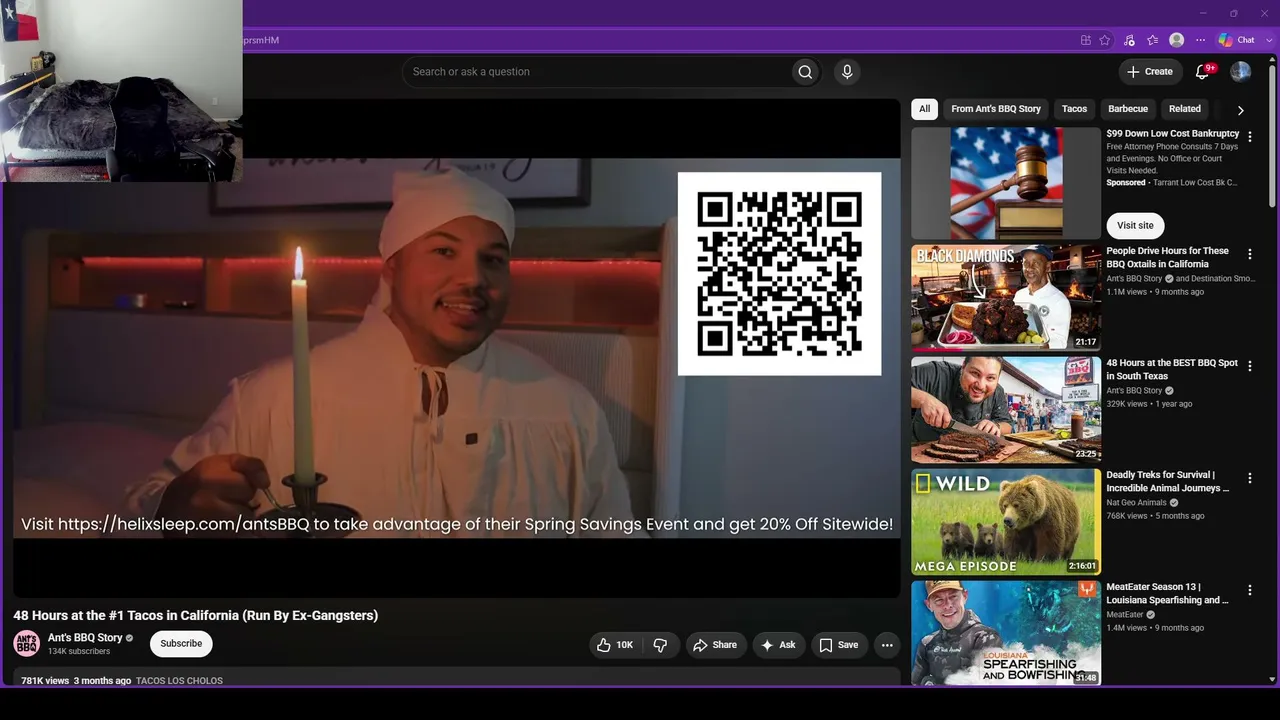Open browser apps icon in address bar
1280x720 pixels.
pos(1086,40)
